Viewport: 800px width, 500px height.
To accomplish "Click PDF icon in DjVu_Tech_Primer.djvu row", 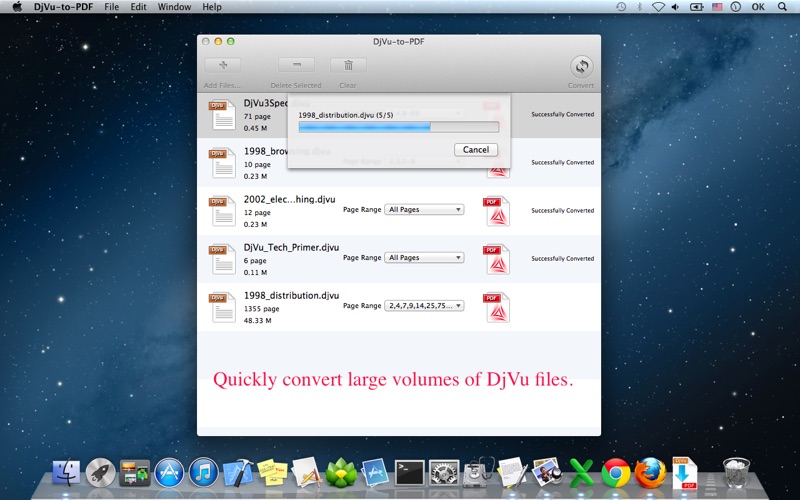I will tap(496, 259).
